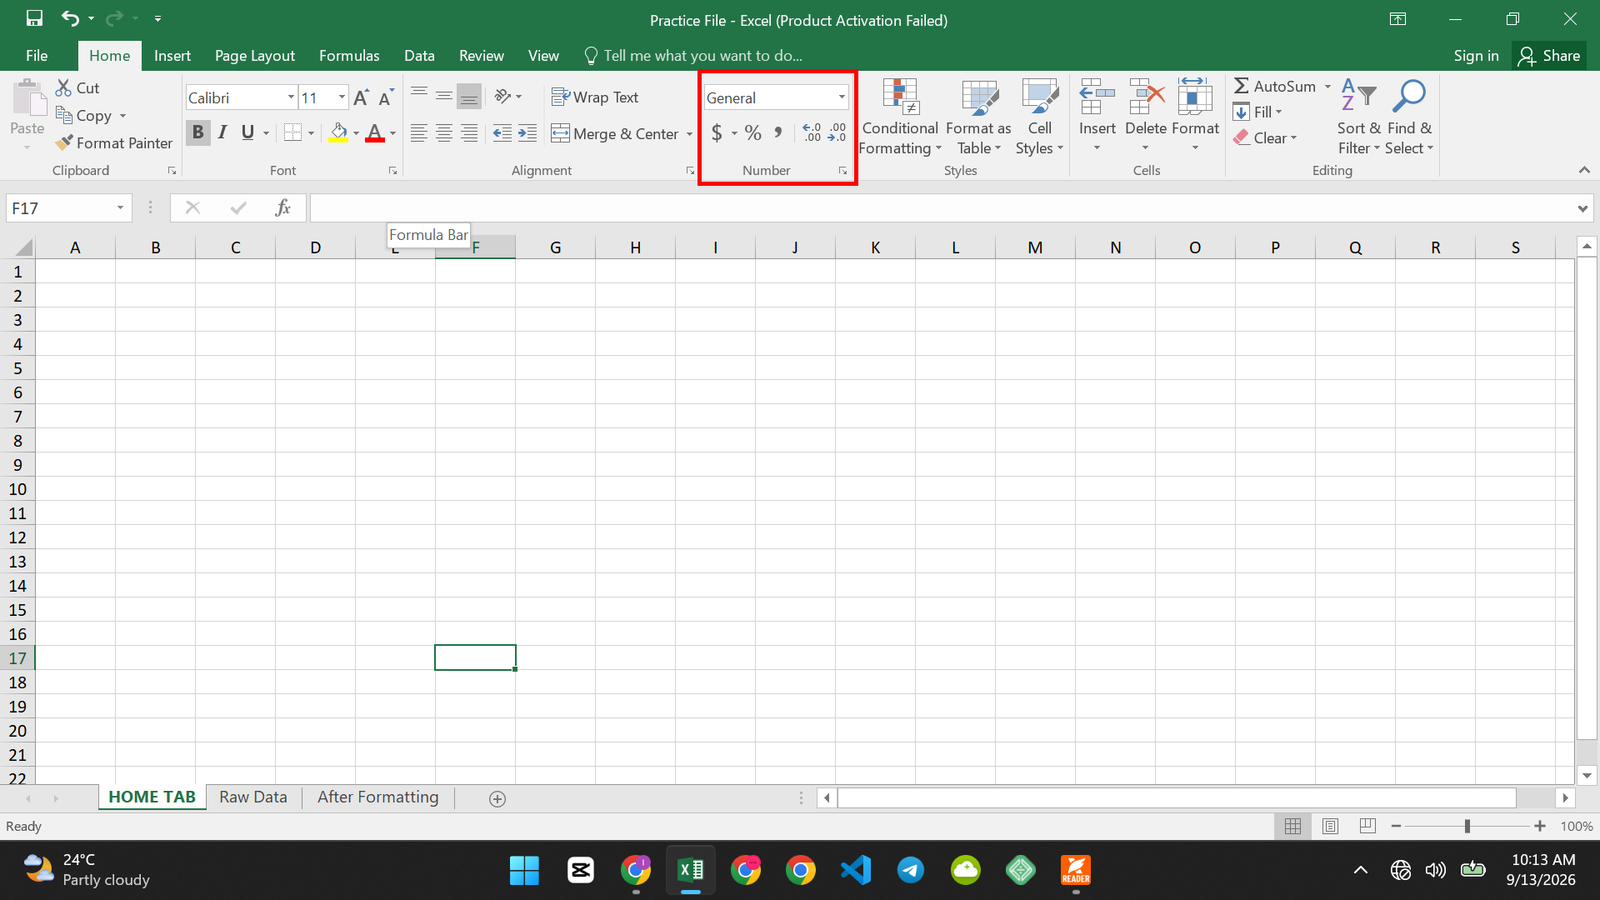Toggle Wrap Text on

coord(595,97)
